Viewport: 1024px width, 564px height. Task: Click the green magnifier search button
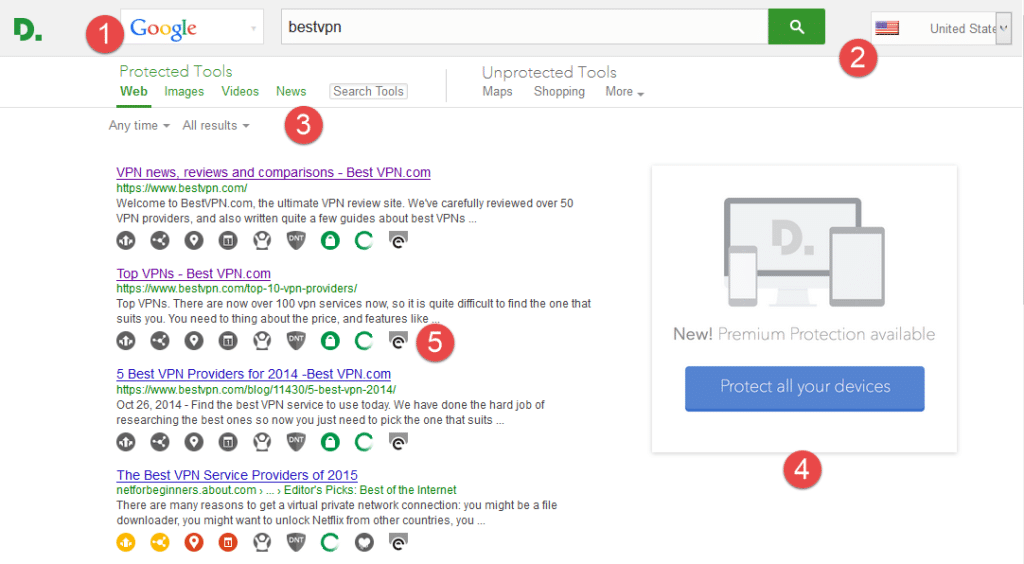pyautogui.click(x=796, y=27)
